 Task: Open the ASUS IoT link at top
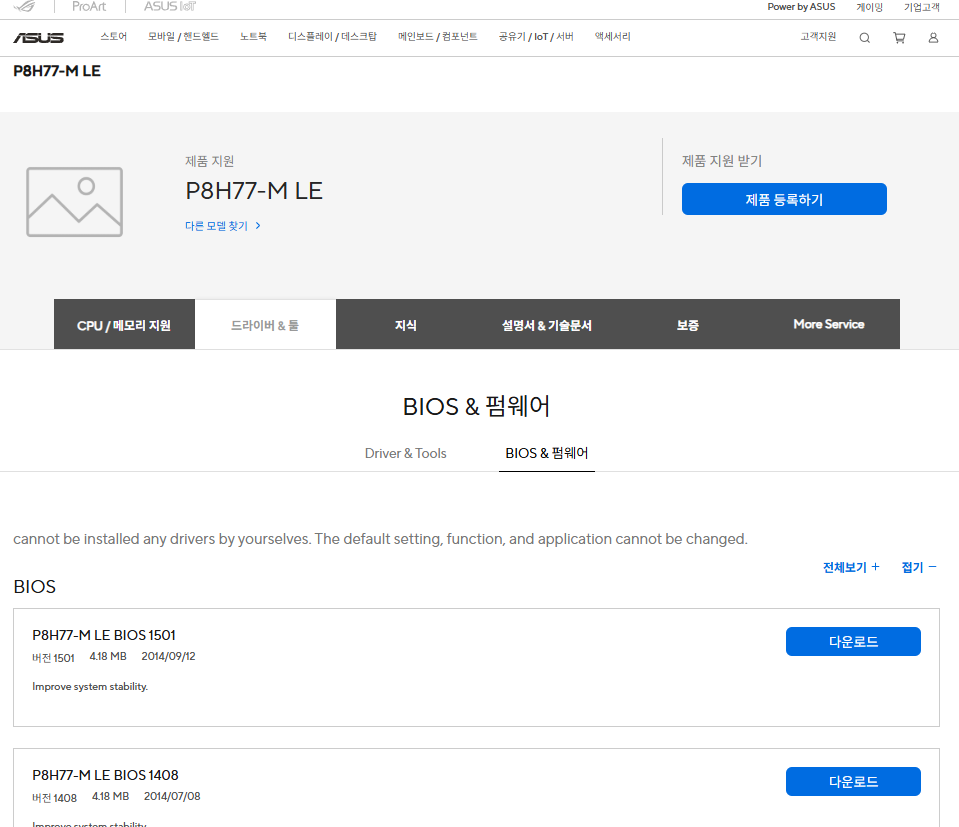click(170, 6)
